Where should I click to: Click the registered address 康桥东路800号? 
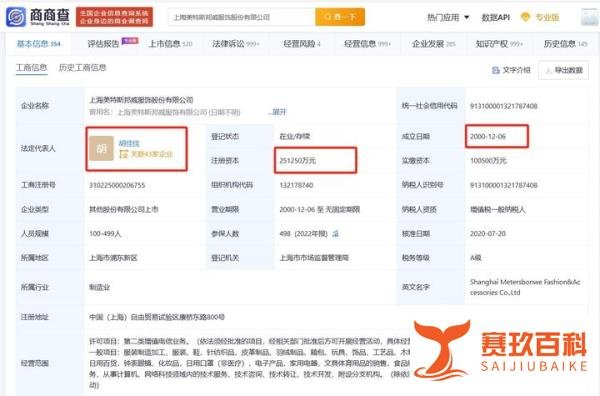[157, 317]
